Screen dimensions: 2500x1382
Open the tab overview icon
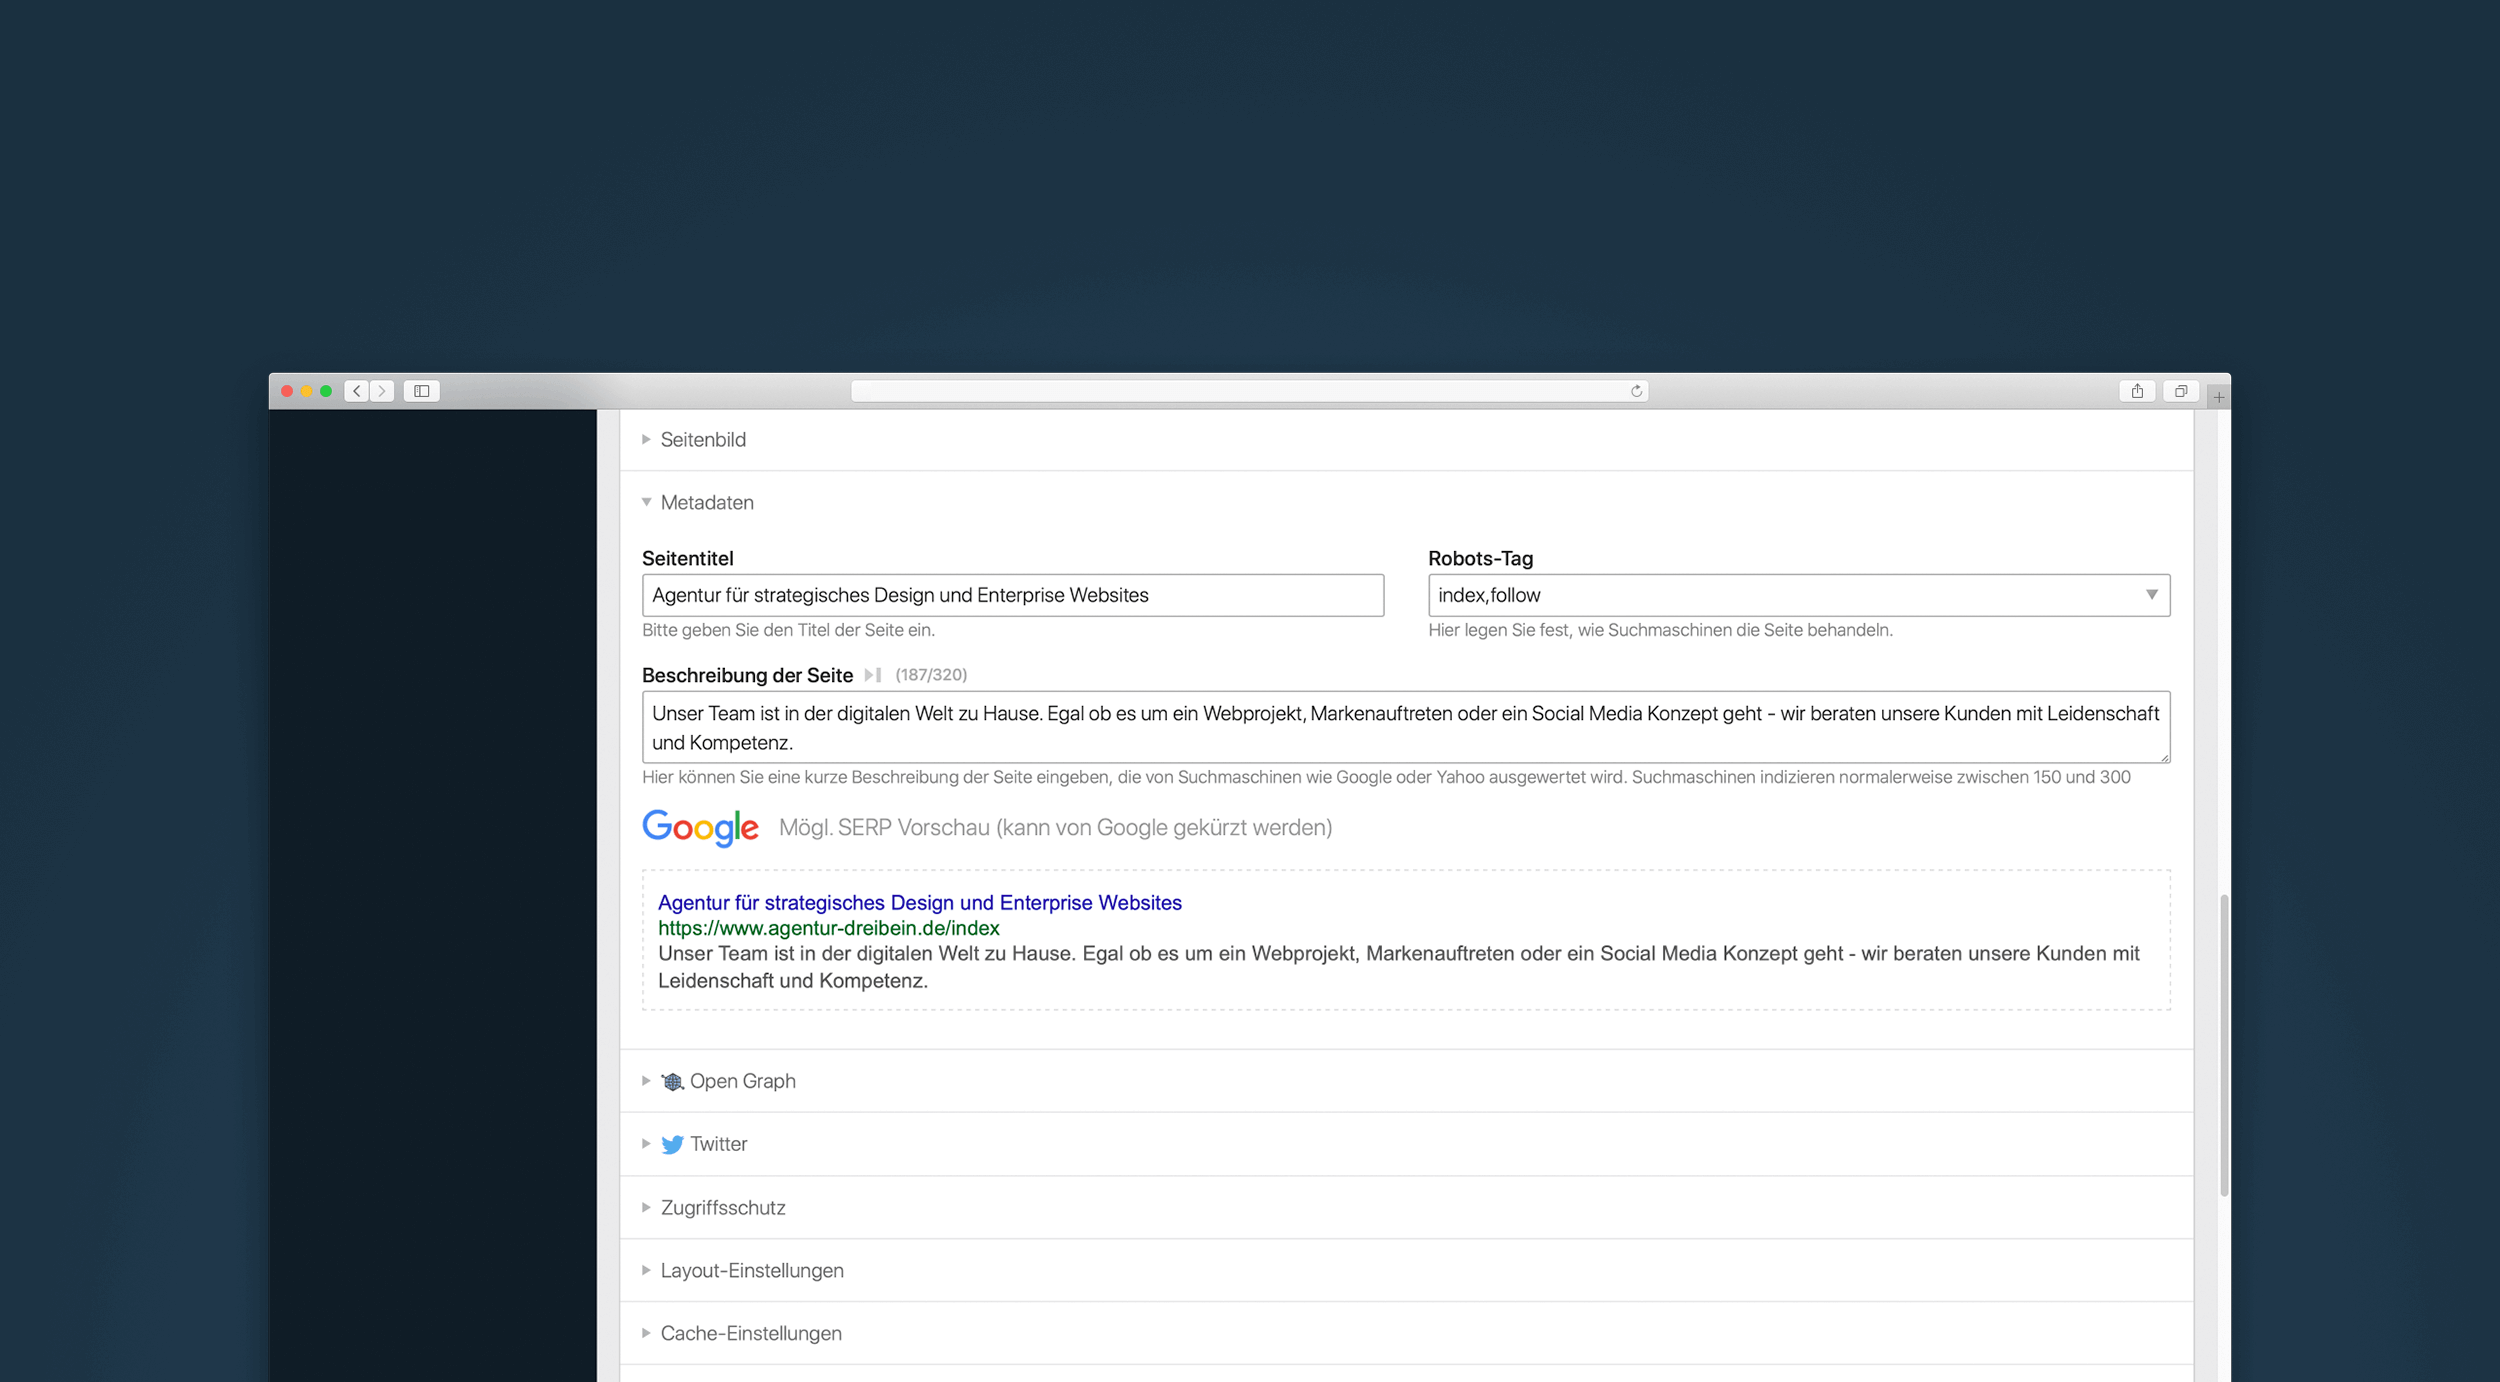pyautogui.click(x=2180, y=391)
